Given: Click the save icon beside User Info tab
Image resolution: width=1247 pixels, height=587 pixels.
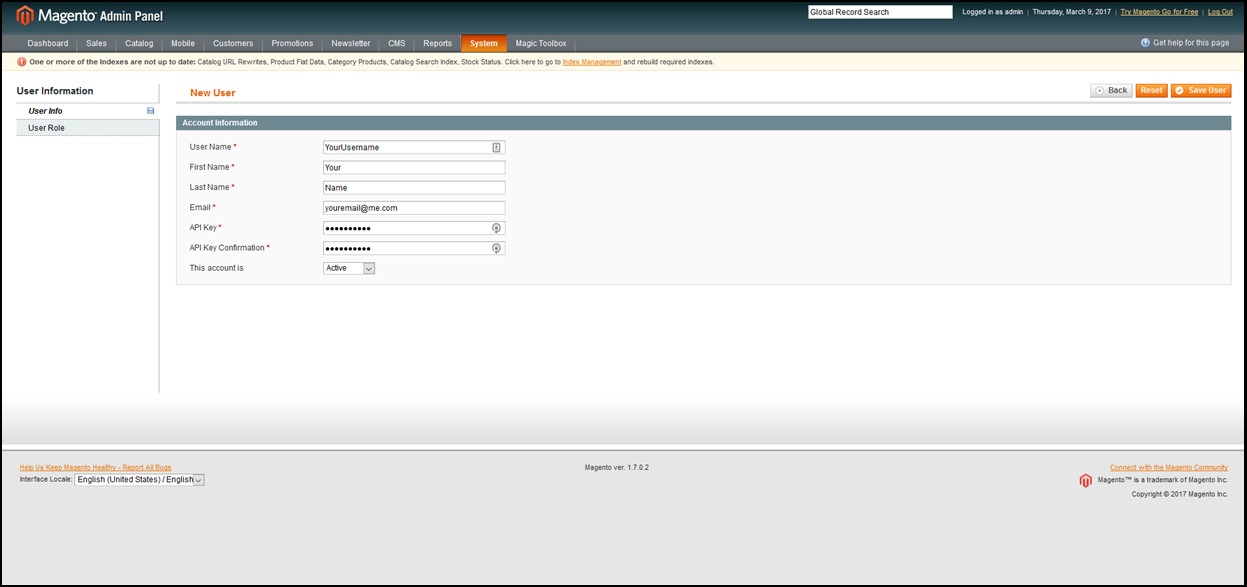Looking at the screenshot, I should tap(151, 111).
